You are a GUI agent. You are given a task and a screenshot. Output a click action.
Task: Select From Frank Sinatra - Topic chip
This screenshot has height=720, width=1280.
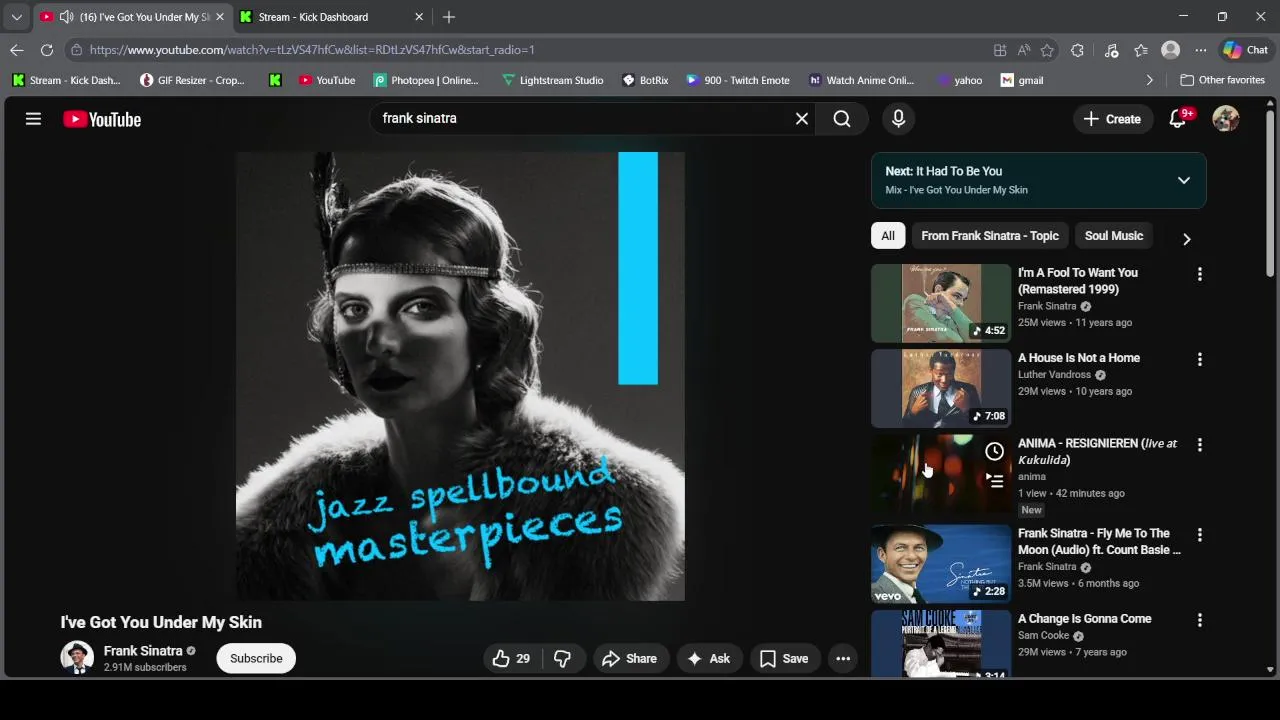coord(990,236)
